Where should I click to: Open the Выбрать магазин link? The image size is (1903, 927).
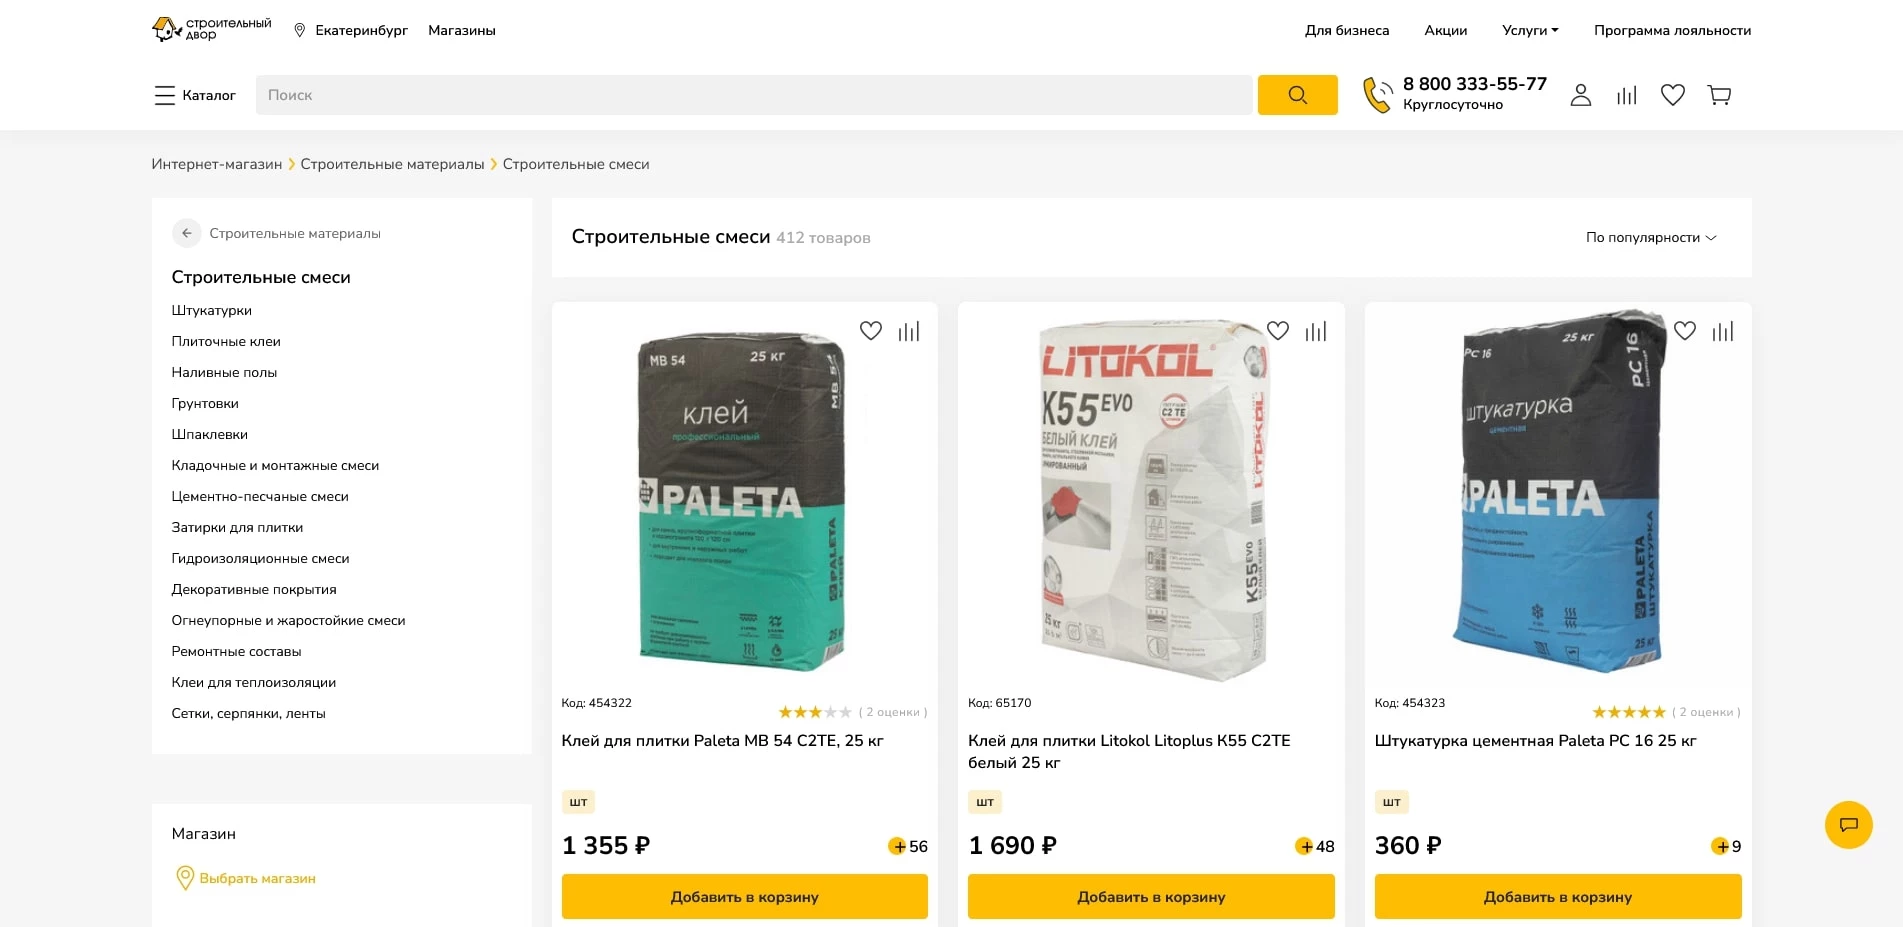pyautogui.click(x=258, y=878)
